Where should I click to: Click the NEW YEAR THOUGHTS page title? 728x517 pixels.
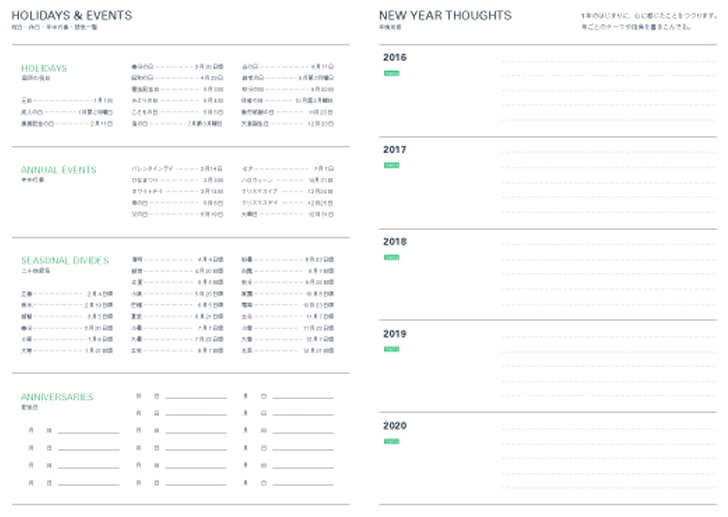445,16
